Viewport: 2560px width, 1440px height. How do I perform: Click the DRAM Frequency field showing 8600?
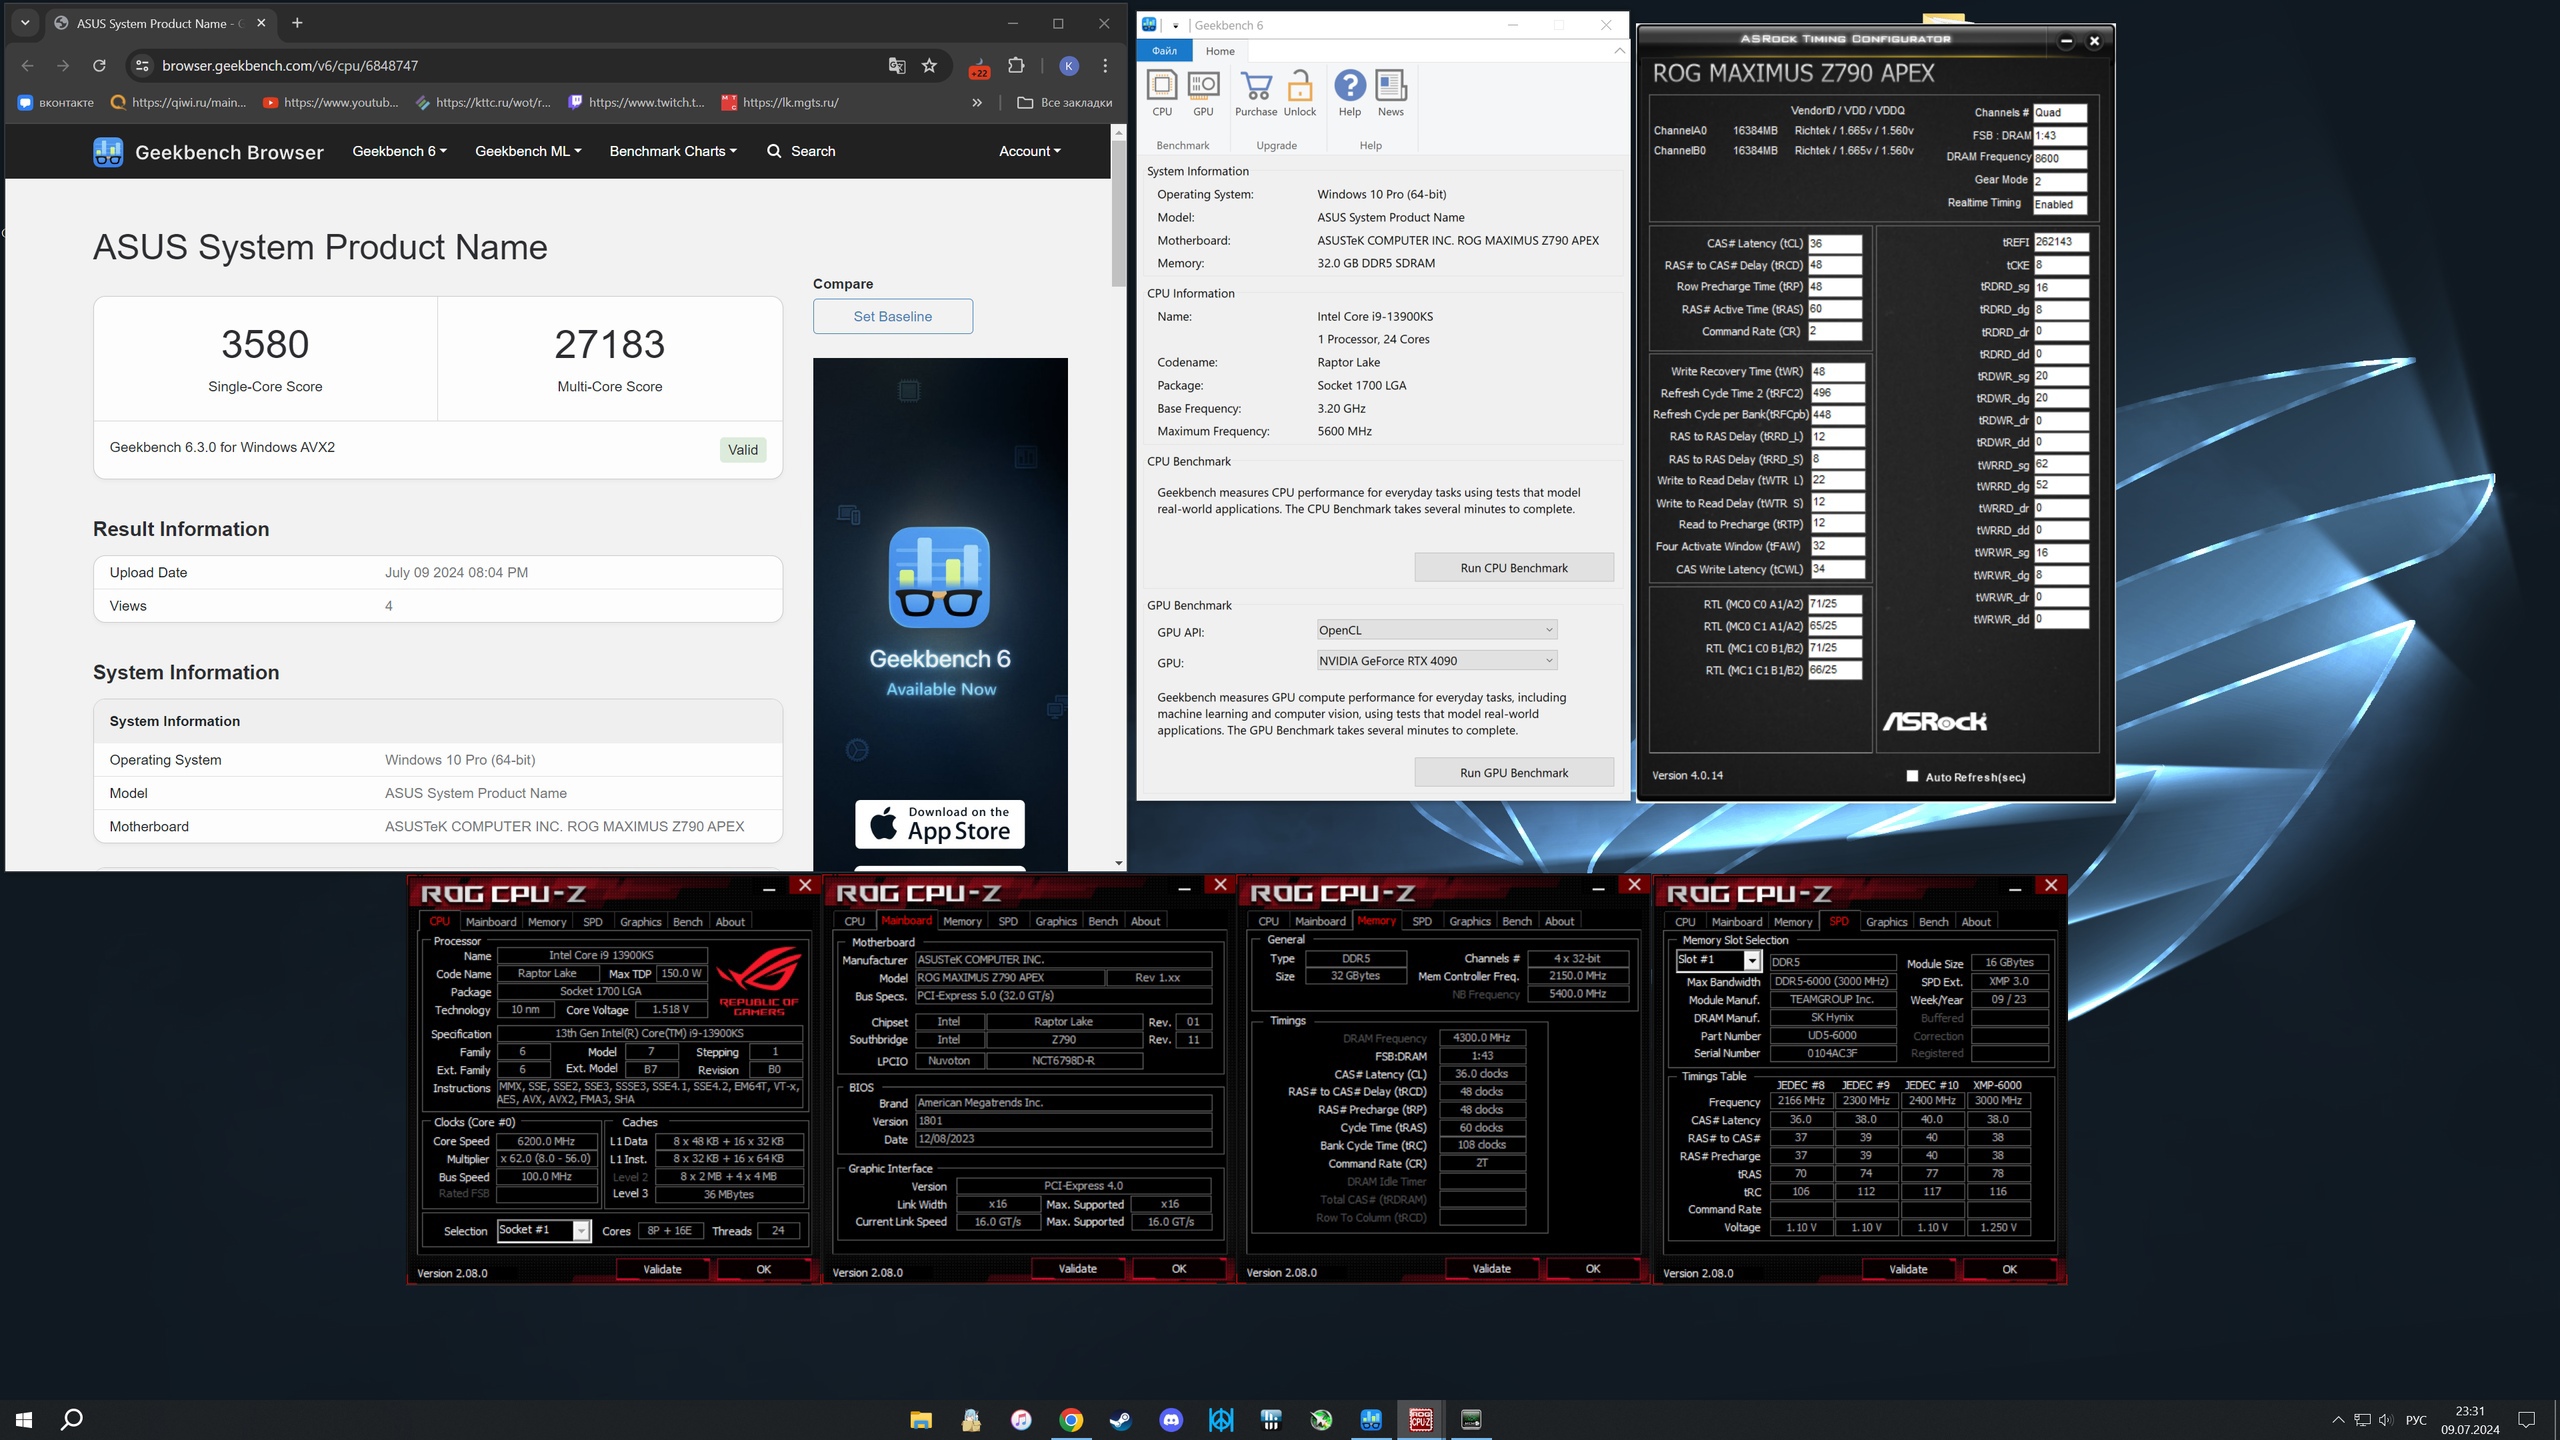tap(2060, 158)
